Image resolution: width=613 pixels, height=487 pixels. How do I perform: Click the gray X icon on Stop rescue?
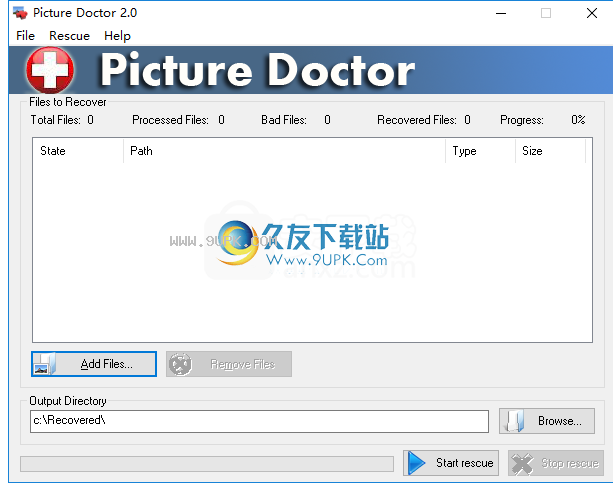pyautogui.click(x=522, y=464)
